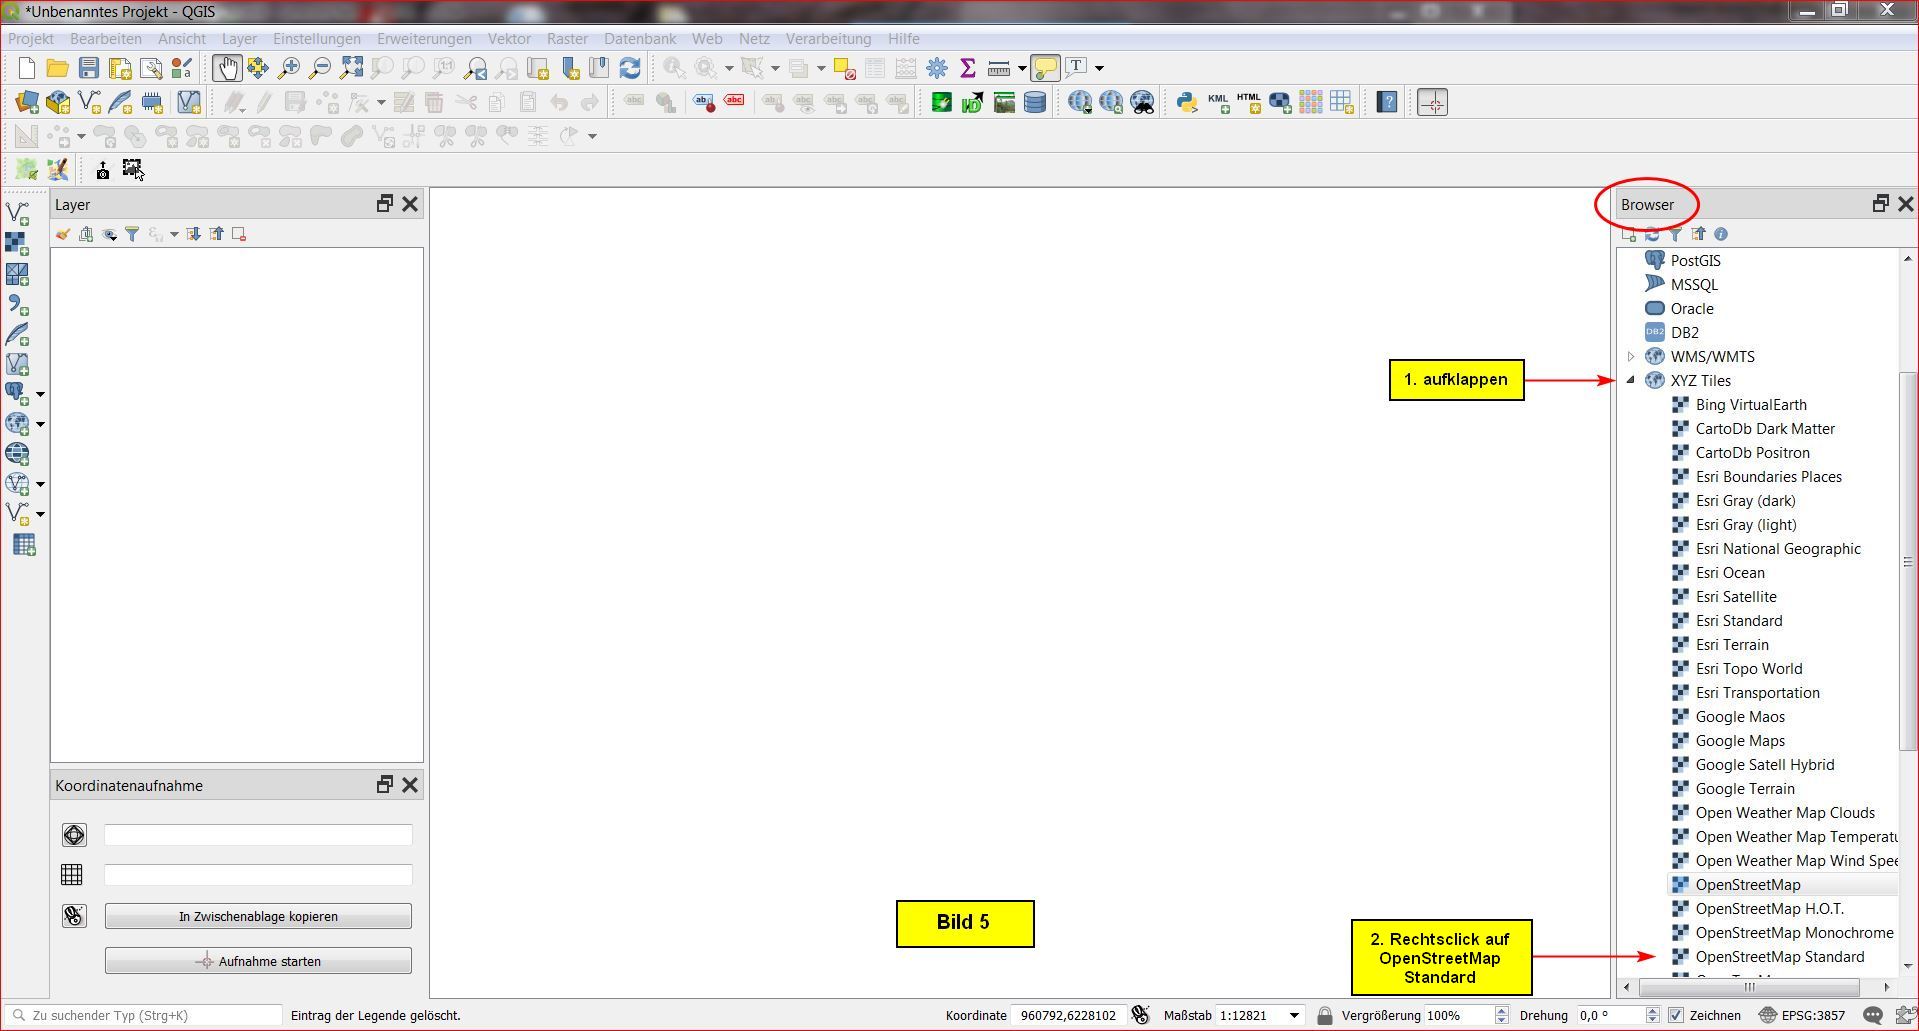Click the Aufnahme starten button

pos(258,961)
